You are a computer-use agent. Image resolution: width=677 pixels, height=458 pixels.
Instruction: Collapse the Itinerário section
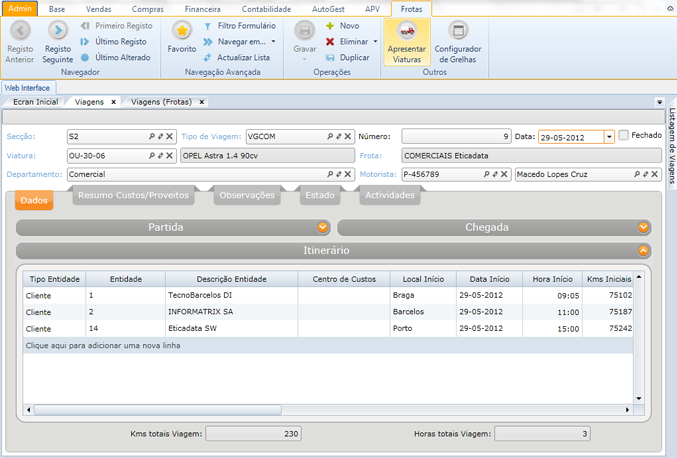click(x=644, y=250)
